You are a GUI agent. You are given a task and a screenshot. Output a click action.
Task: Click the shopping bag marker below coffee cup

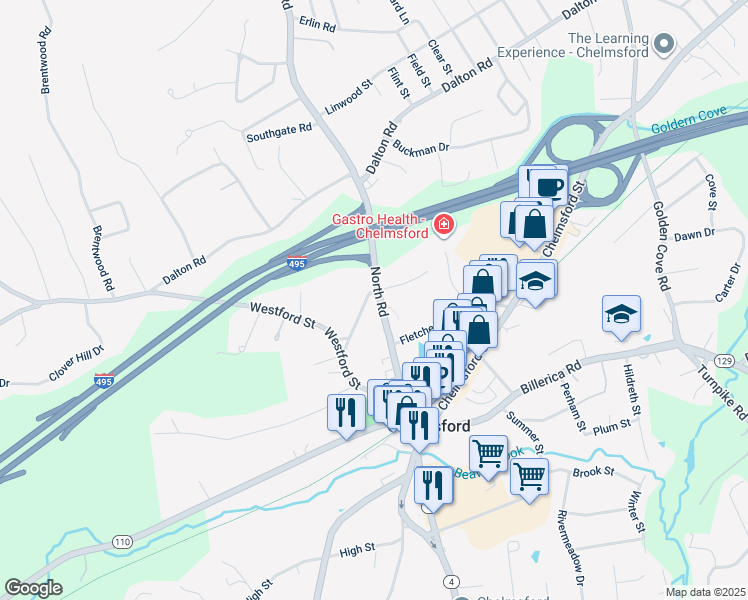click(x=534, y=224)
